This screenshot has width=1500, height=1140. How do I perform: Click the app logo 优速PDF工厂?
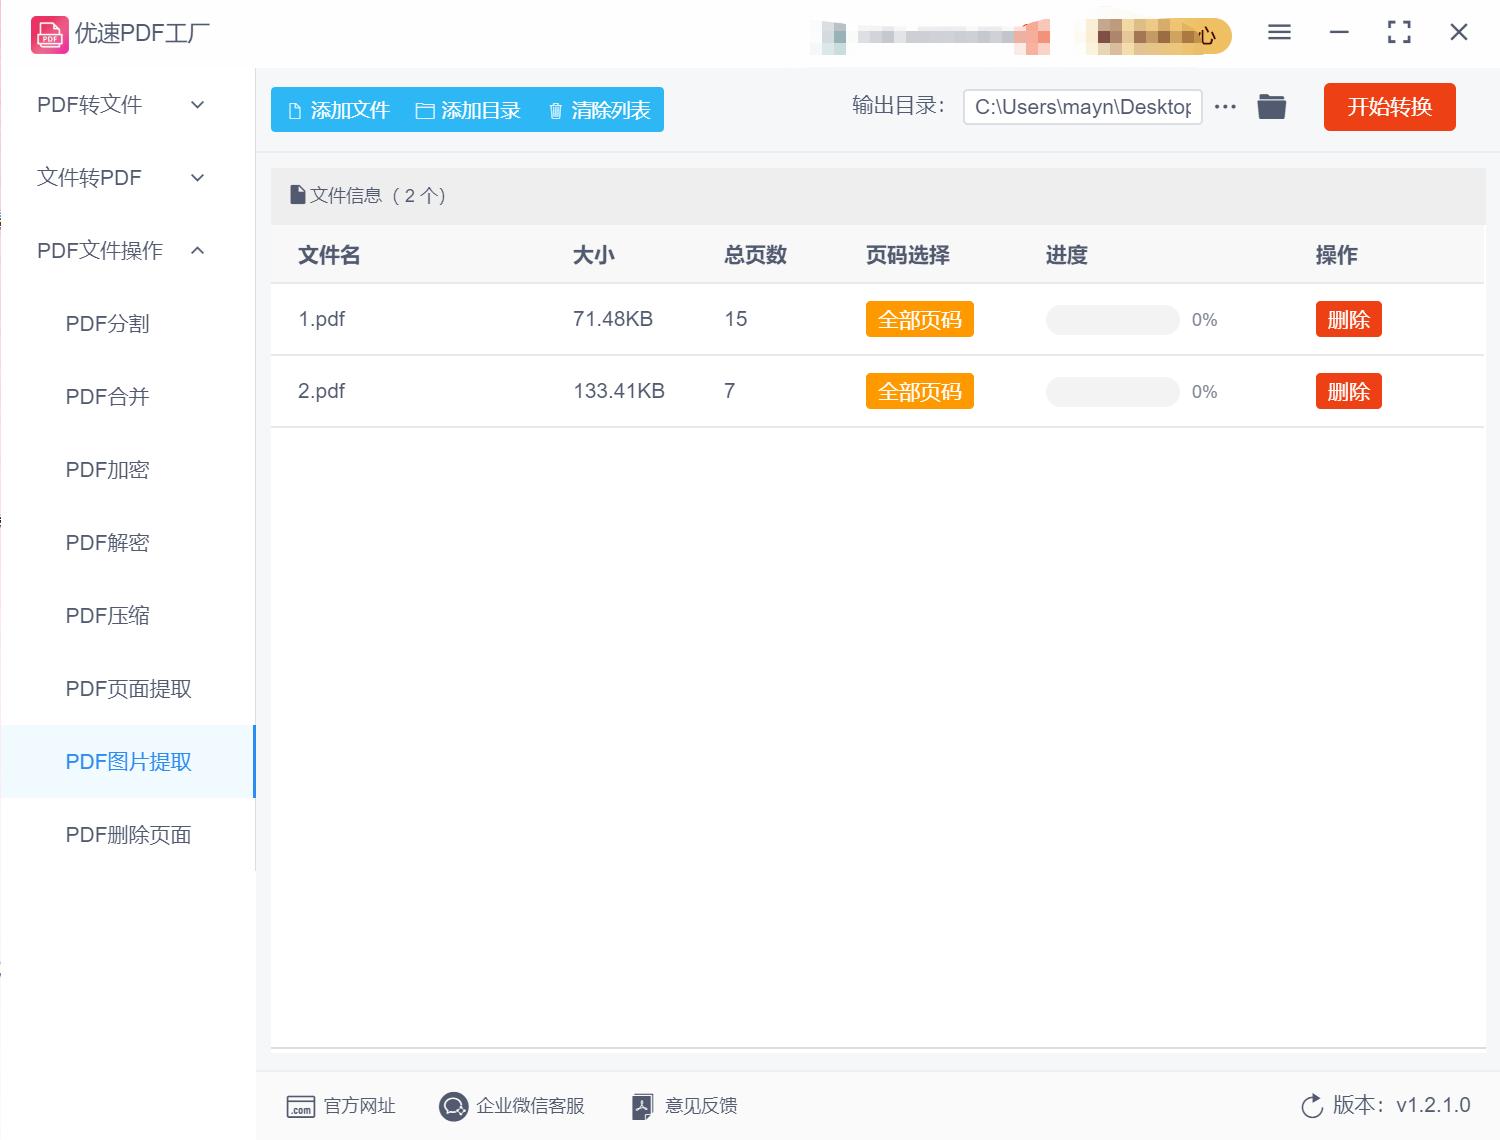(48, 34)
